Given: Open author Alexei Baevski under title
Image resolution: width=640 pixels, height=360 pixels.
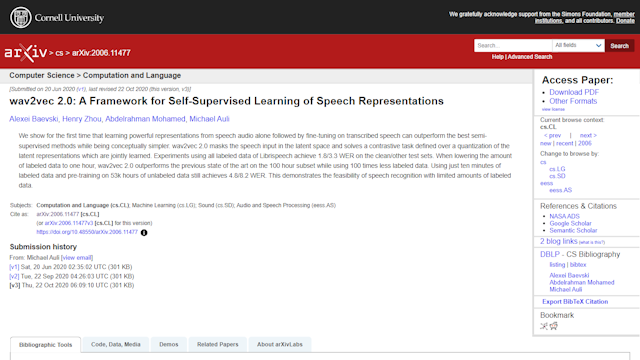Looking at the screenshot, I should [33, 119].
